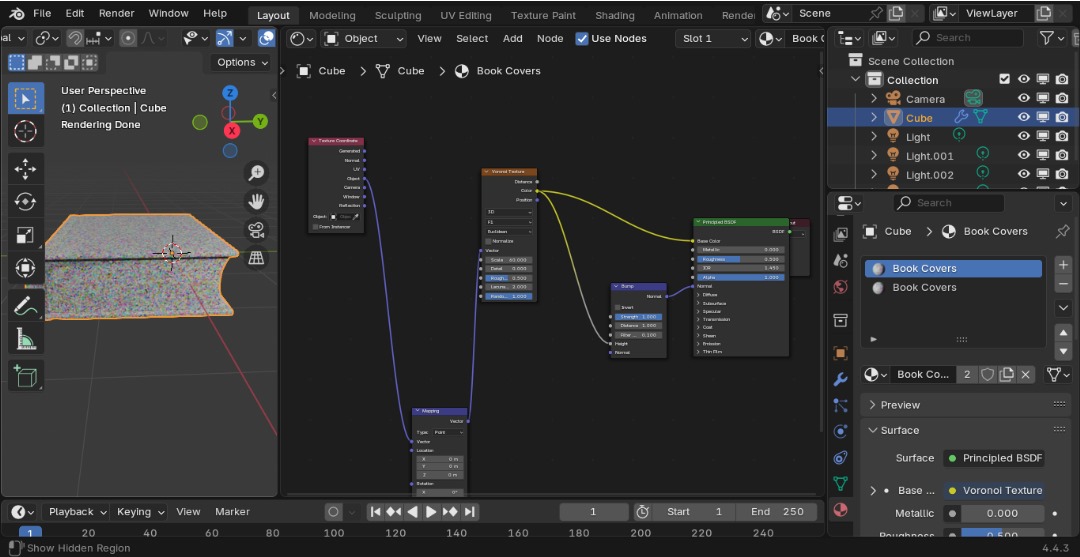Disable Cube in renders via camera icon
This screenshot has width=1080, height=557.
(1063, 118)
